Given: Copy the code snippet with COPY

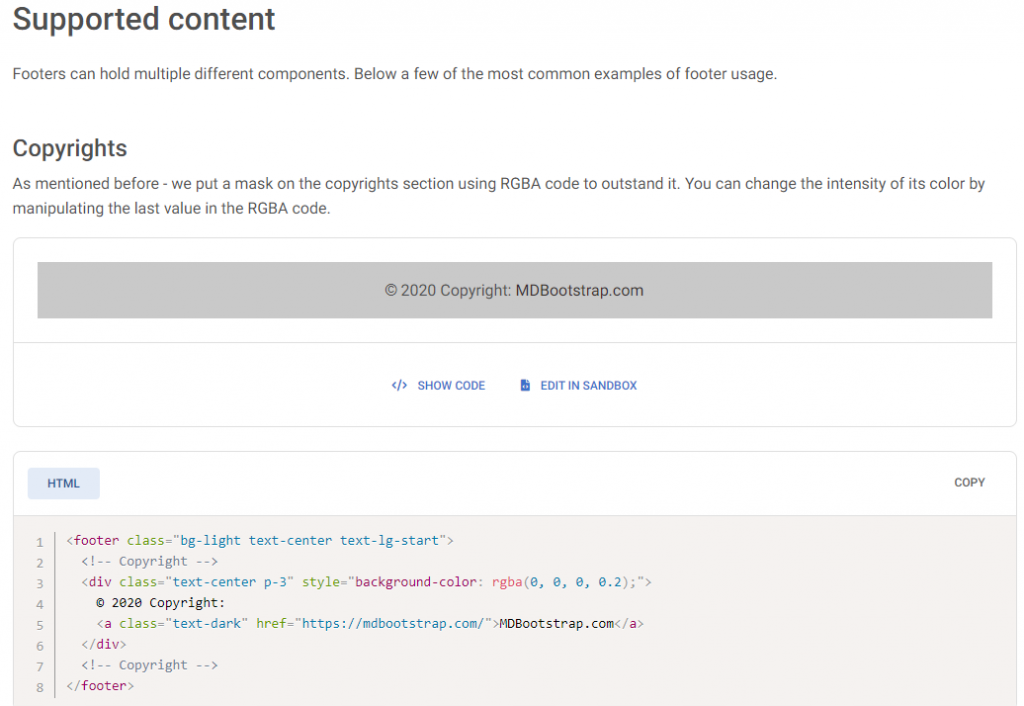Looking at the screenshot, I should (x=969, y=482).
